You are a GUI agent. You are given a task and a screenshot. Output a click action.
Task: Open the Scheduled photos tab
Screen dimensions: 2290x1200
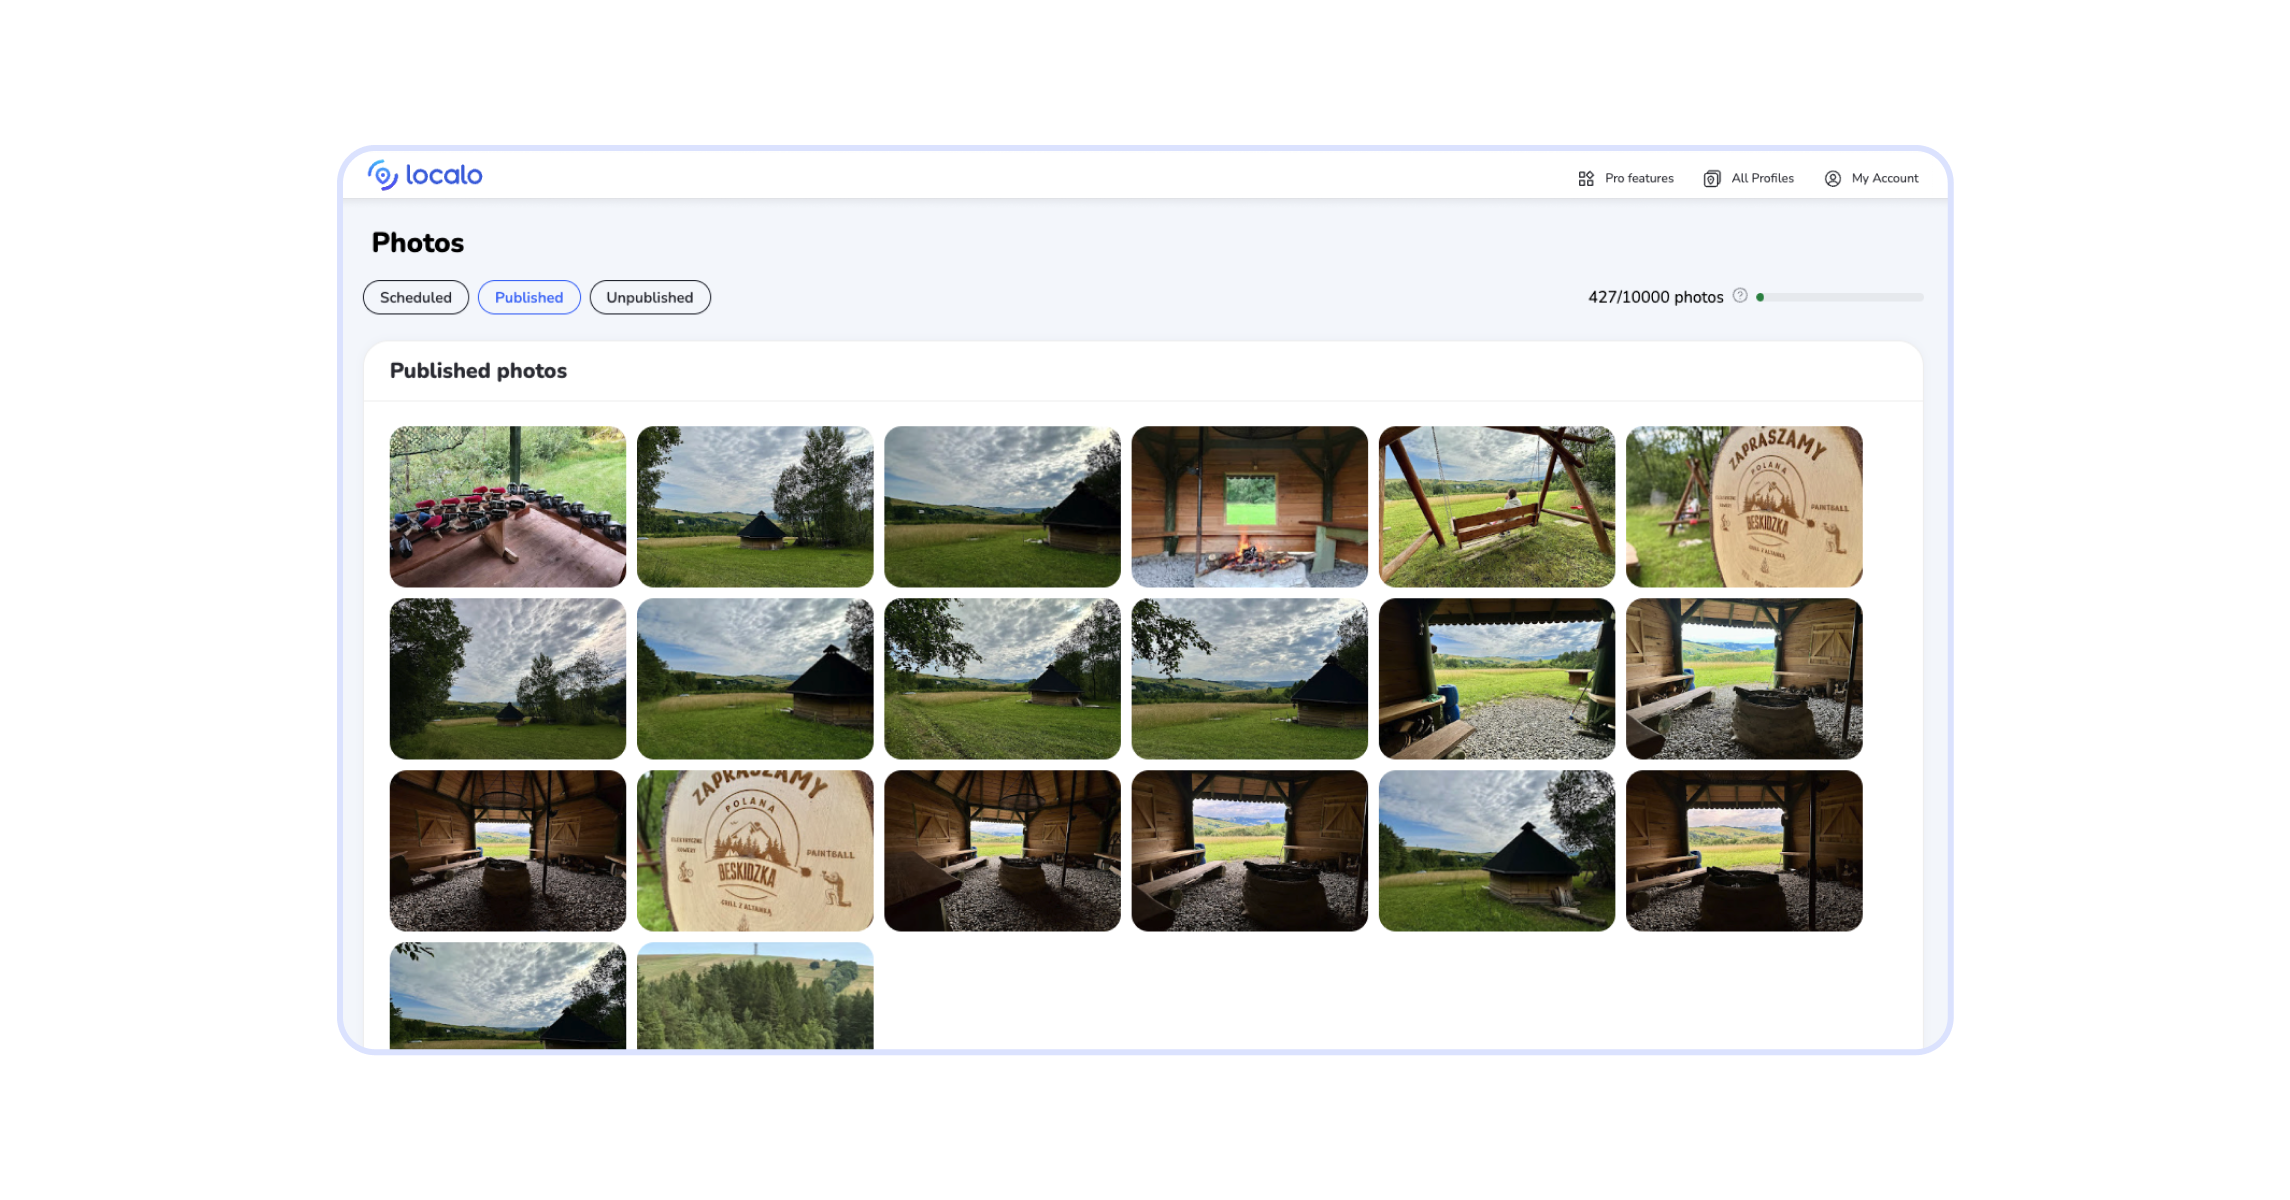point(415,298)
